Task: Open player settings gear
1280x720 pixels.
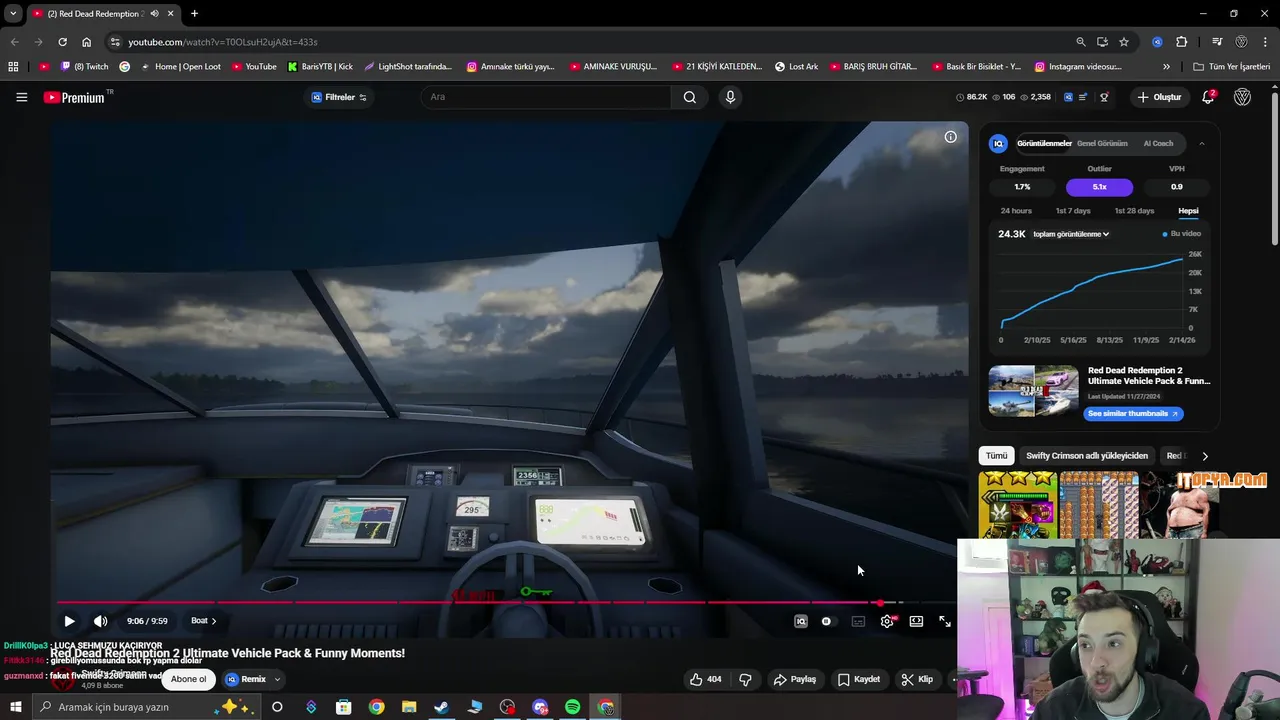Action: click(x=887, y=621)
